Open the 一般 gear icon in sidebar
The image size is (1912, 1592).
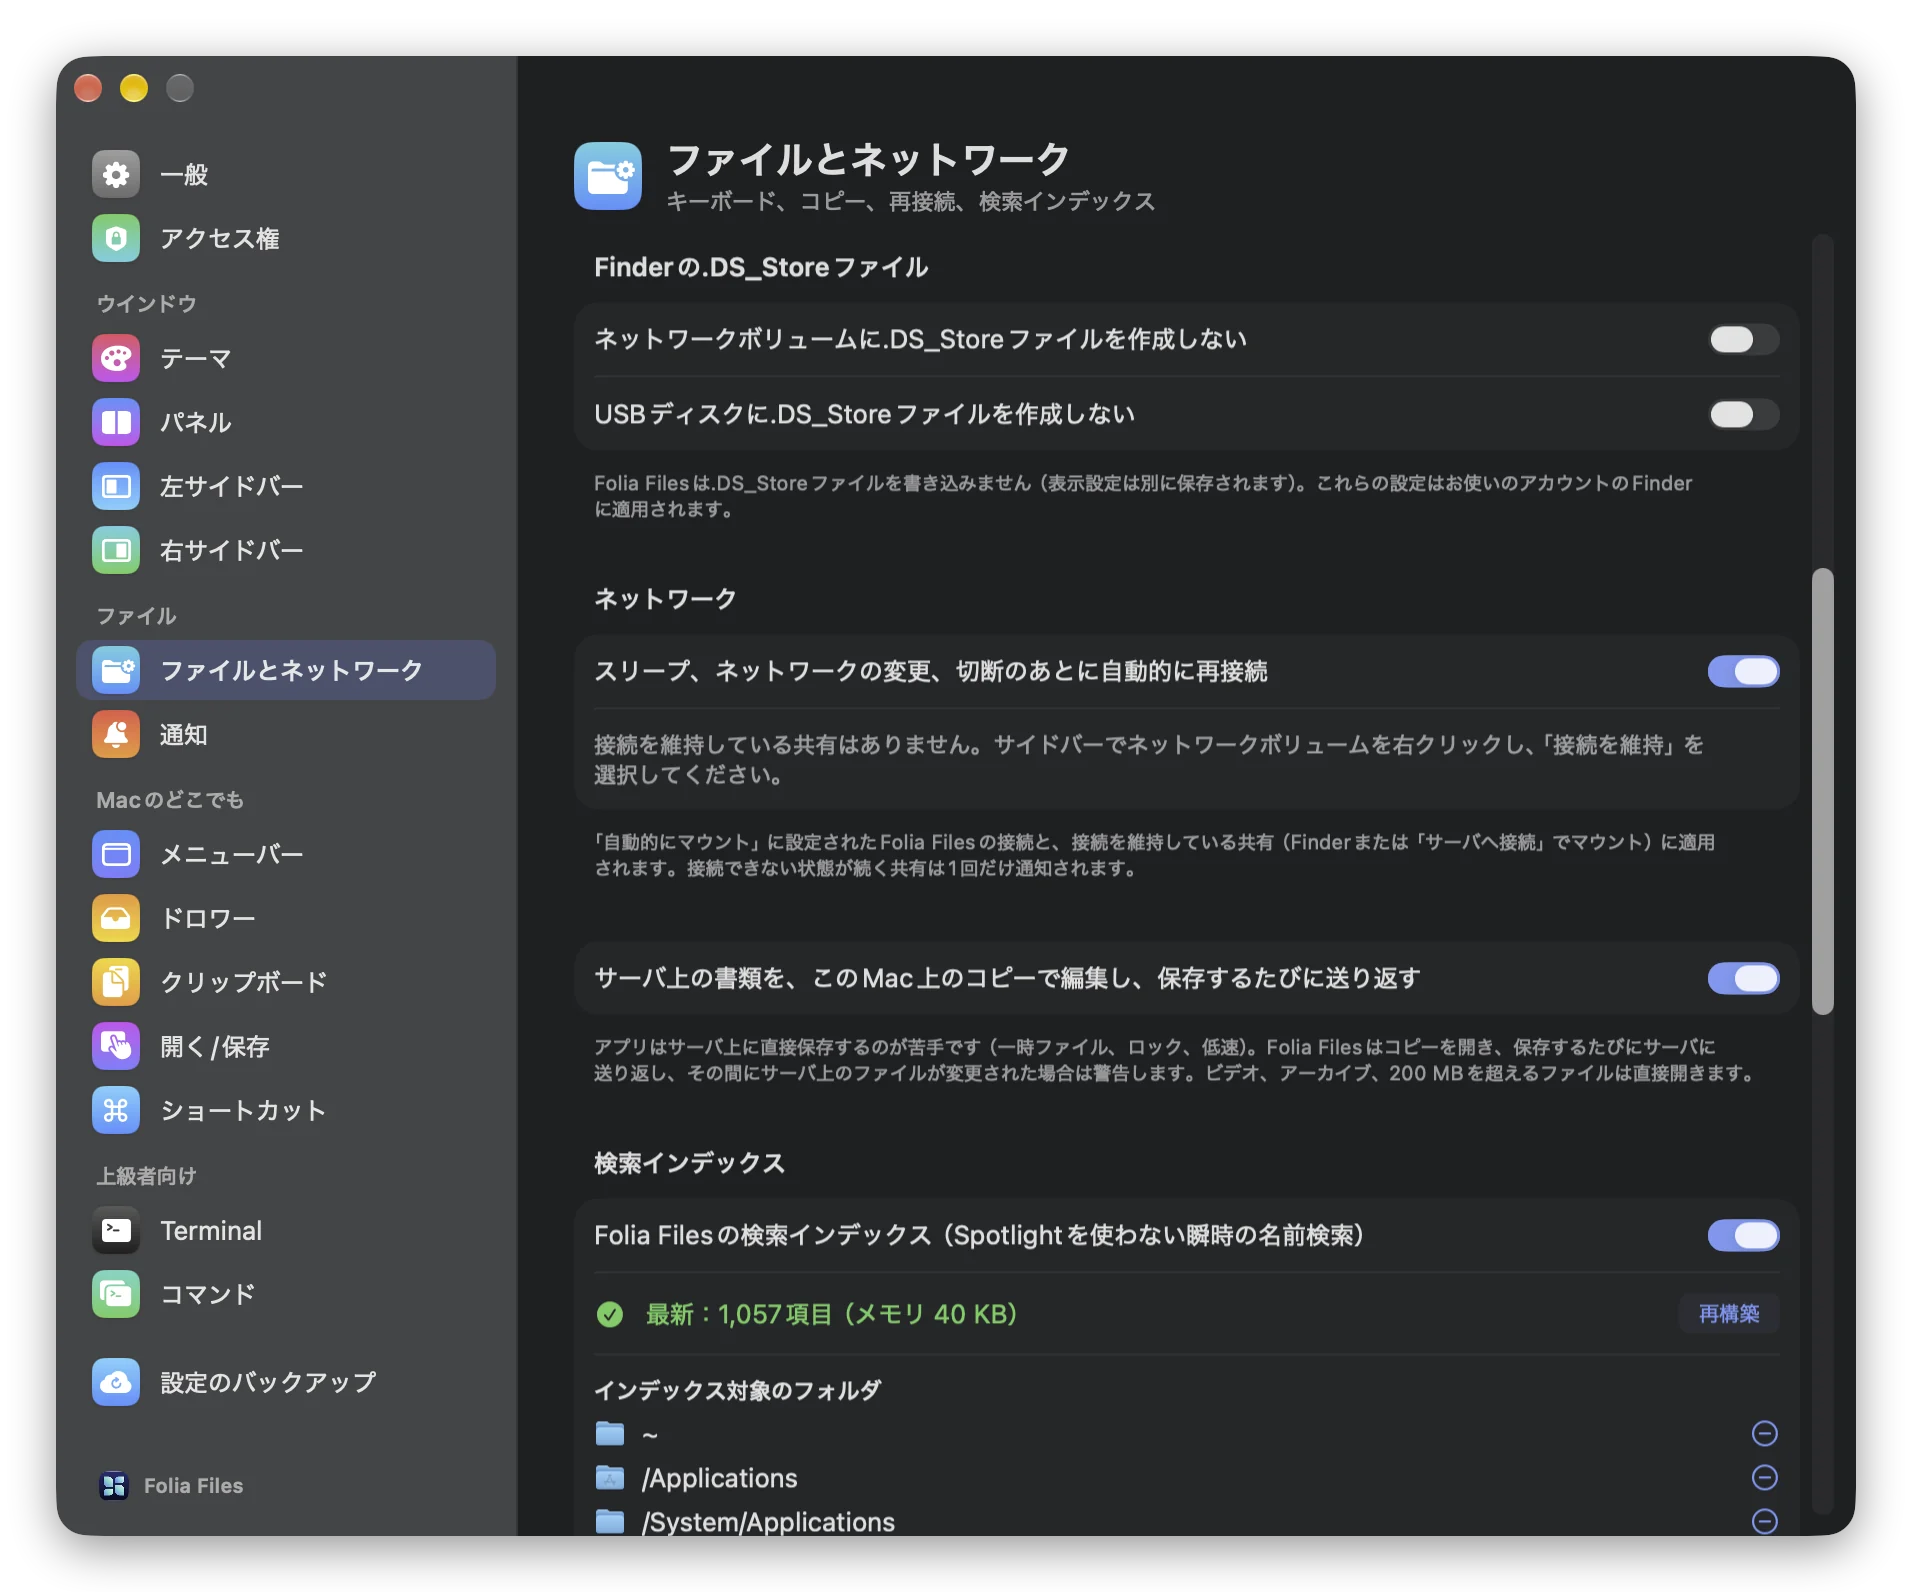(x=116, y=174)
